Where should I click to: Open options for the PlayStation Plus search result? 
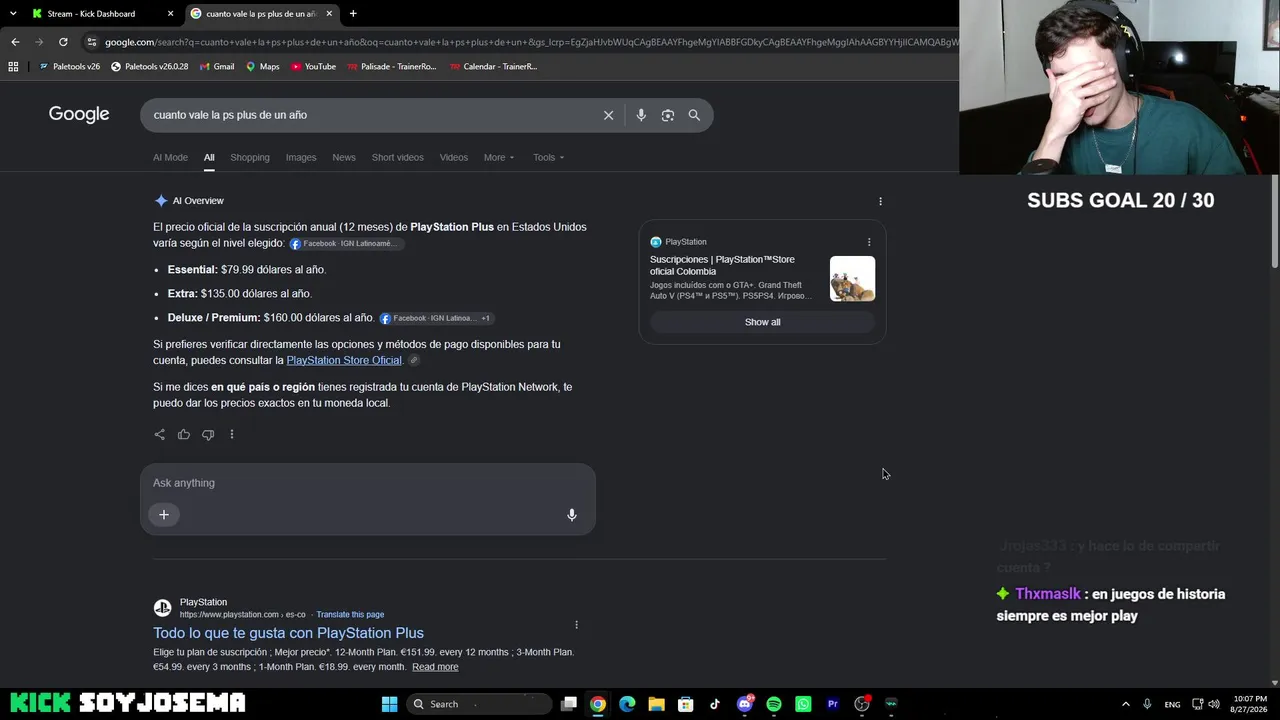tap(576, 625)
